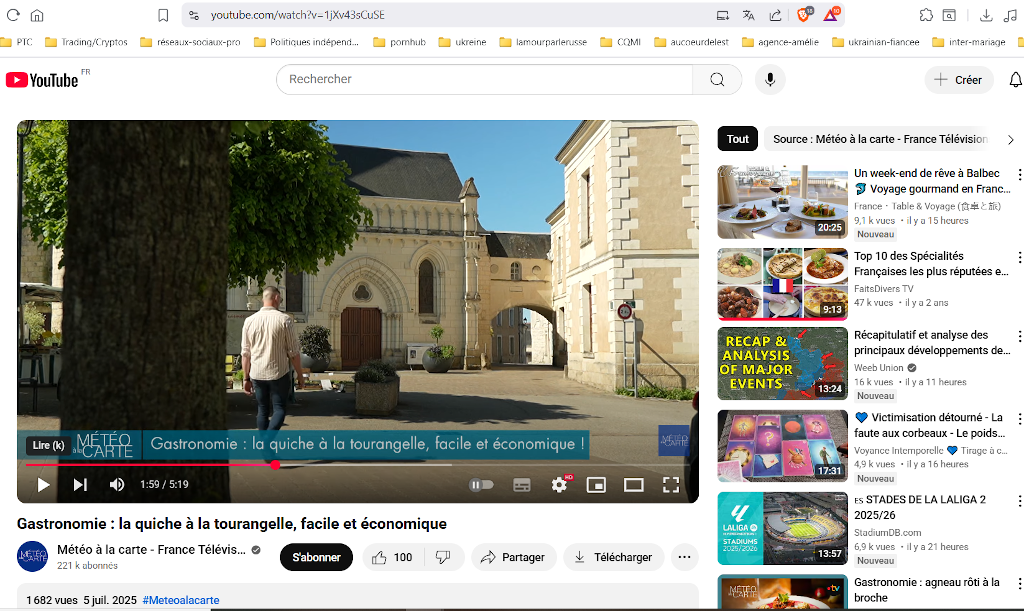Click the share icon in the address bar

(x=775, y=15)
